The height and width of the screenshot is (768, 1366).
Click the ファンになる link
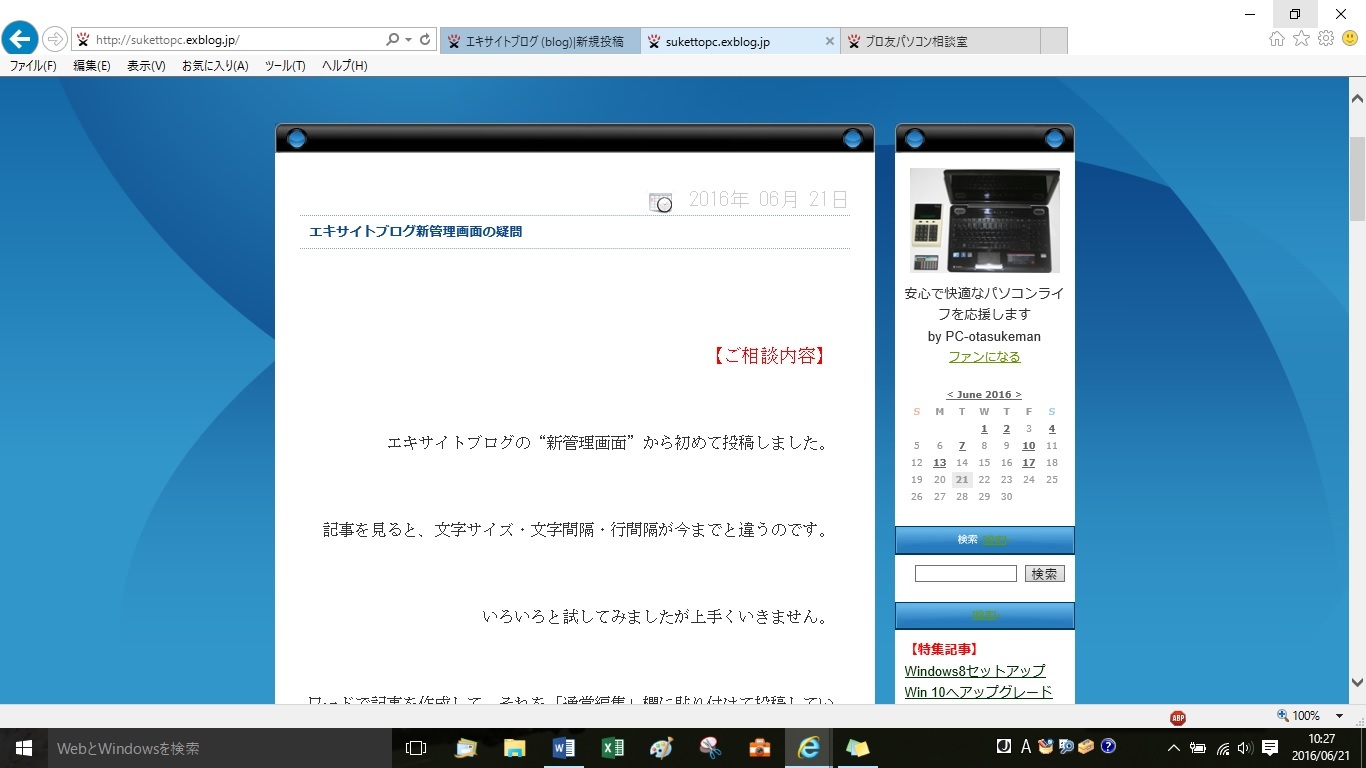coord(984,357)
